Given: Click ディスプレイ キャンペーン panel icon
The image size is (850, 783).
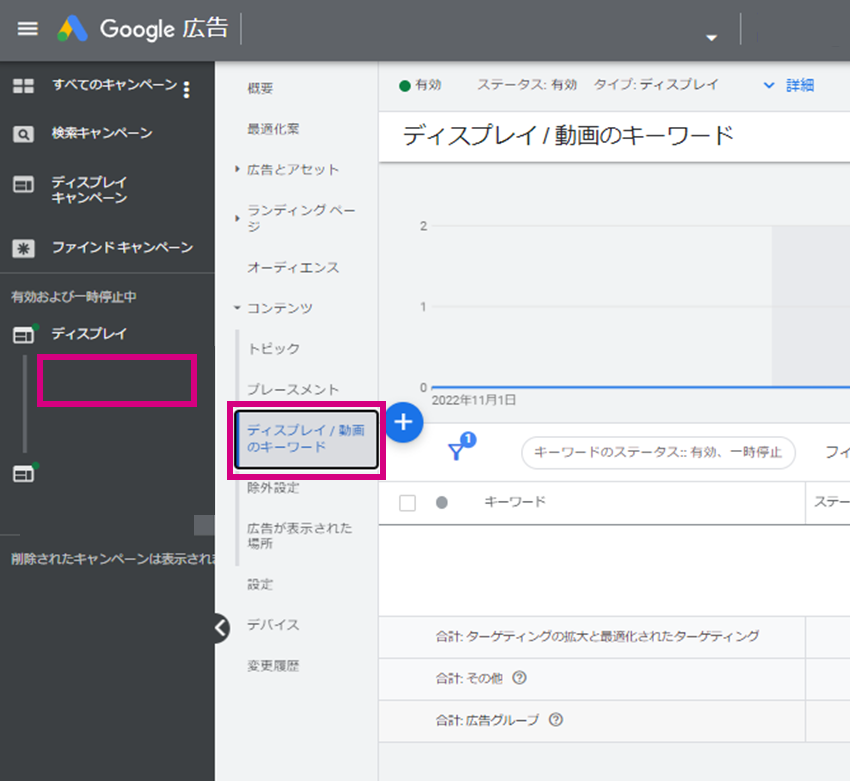Looking at the screenshot, I should pyautogui.click(x=23, y=184).
